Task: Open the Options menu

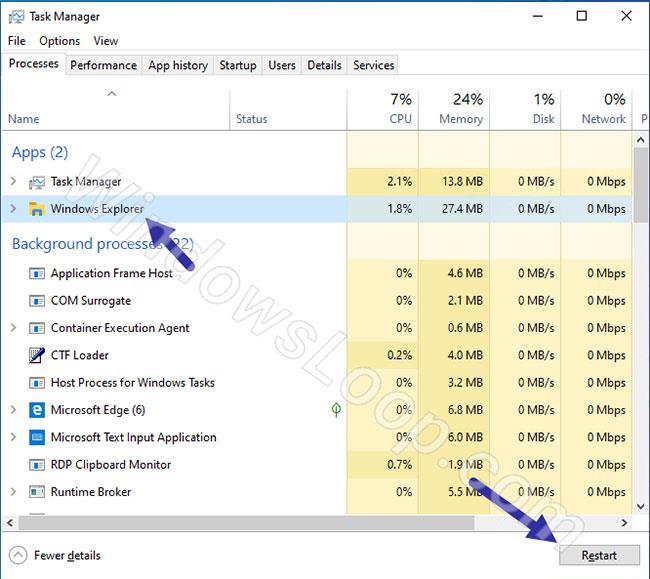Action: coord(59,41)
